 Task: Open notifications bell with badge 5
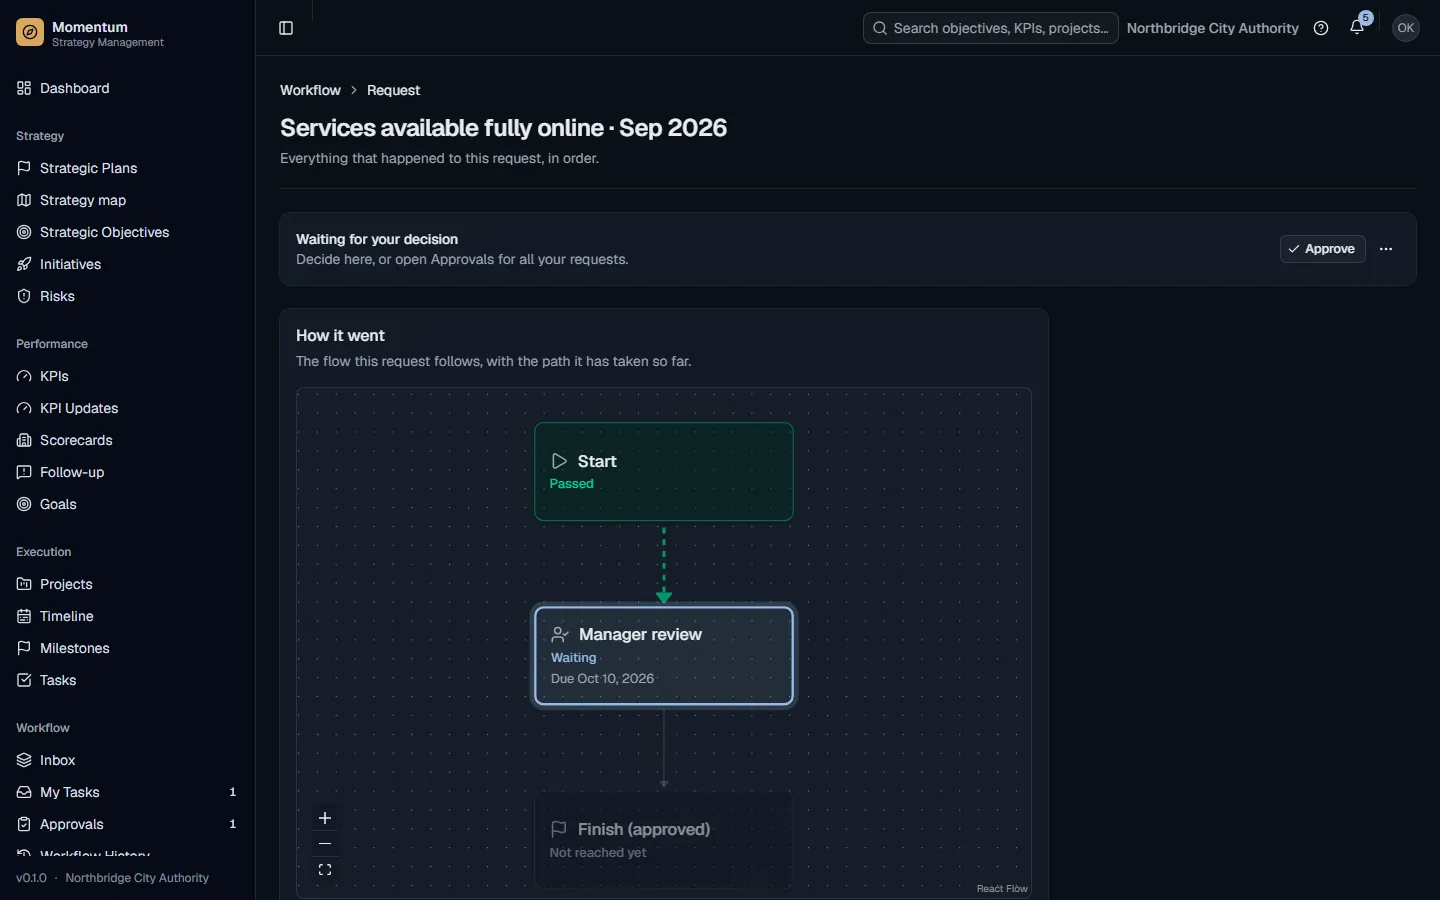[x=1358, y=27]
